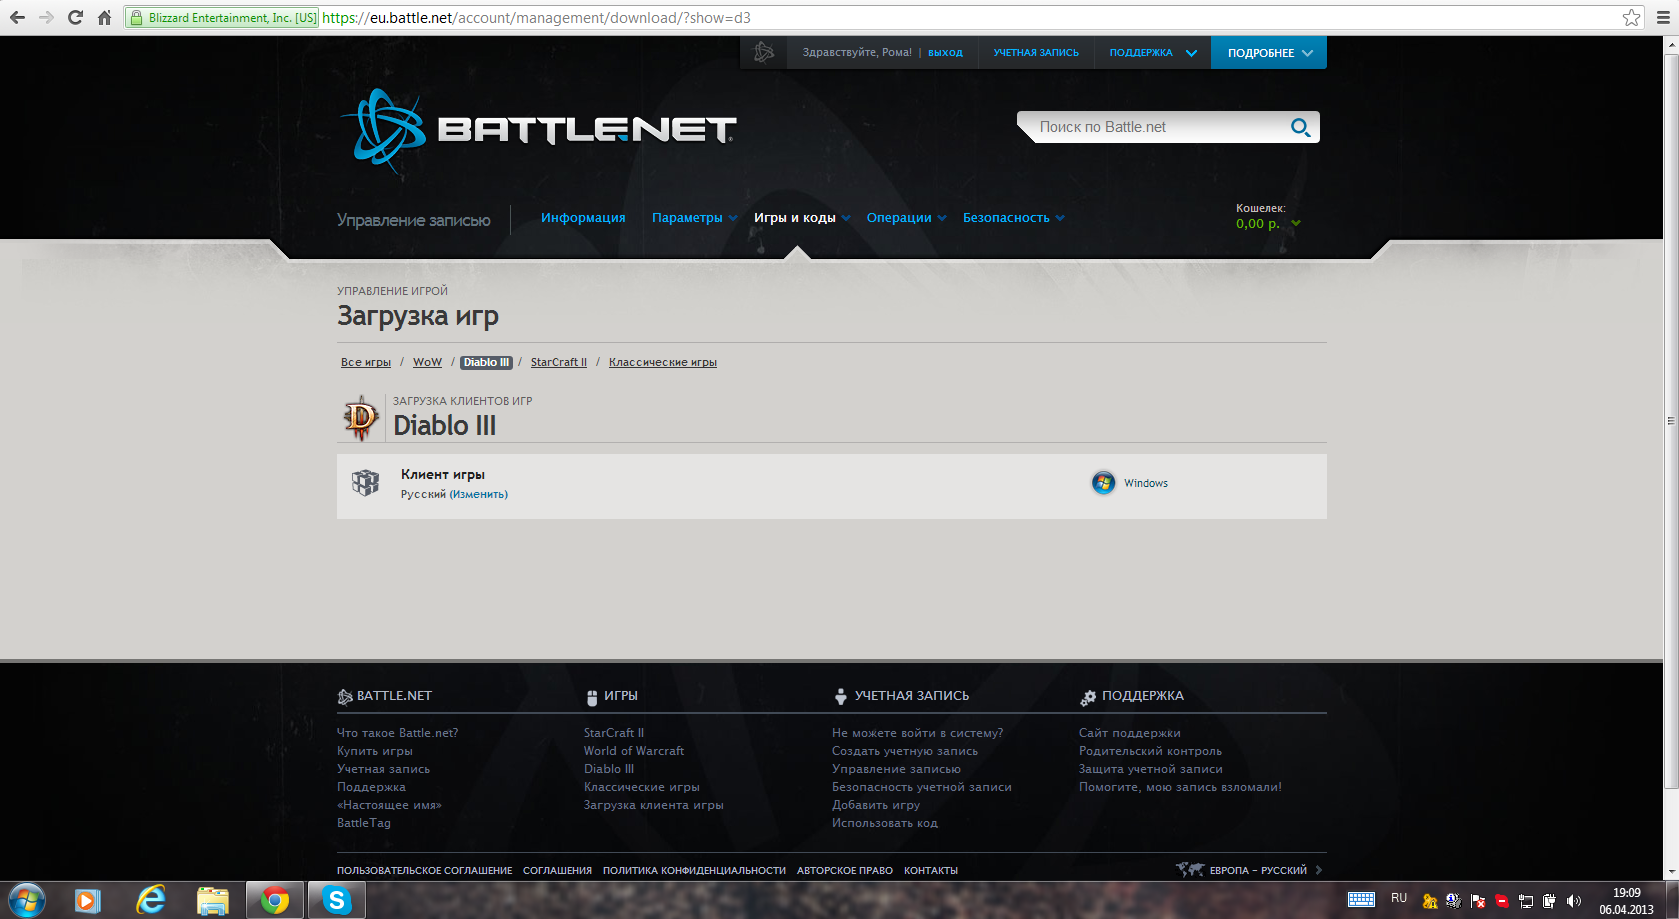Select the StarCraft II filter
Screen dimensions: 1679x919
pyautogui.click(x=559, y=362)
